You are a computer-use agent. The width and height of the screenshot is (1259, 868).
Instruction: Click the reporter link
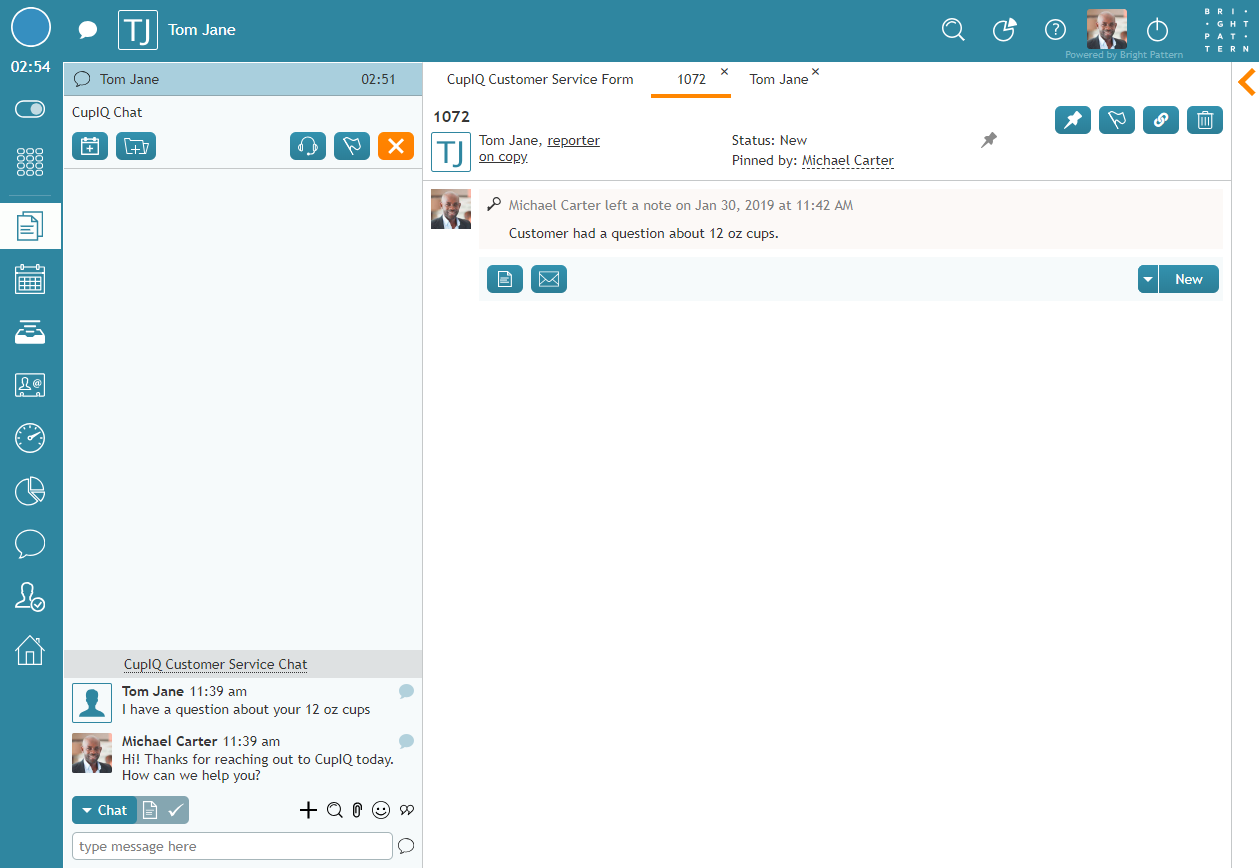point(574,141)
